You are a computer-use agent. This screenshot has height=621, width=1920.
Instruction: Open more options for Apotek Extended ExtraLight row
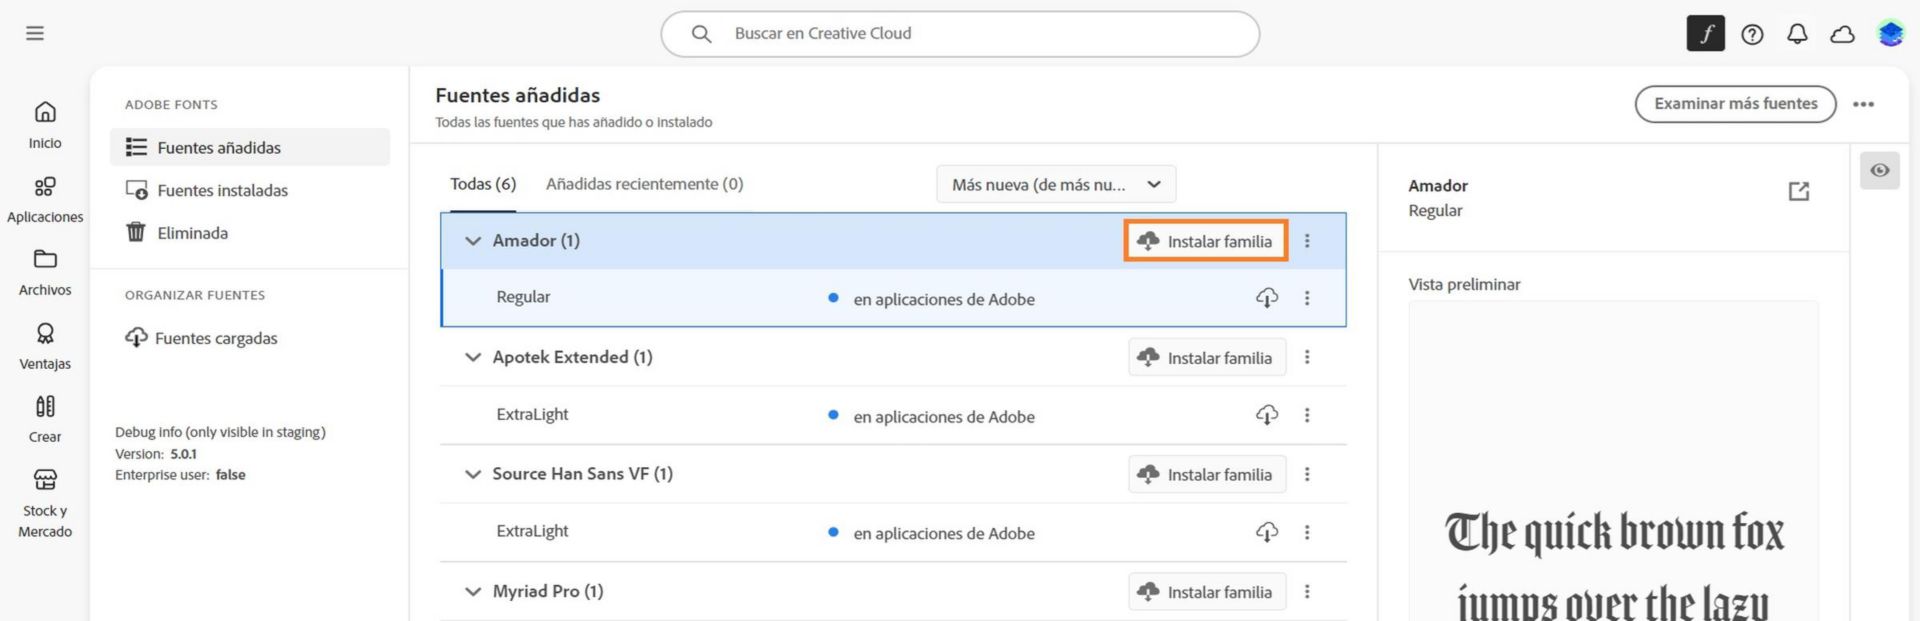[x=1307, y=415]
